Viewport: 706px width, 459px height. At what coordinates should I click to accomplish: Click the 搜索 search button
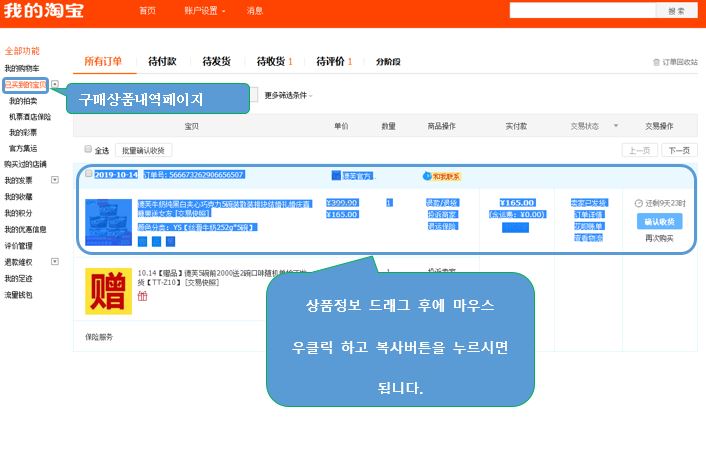(x=676, y=11)
